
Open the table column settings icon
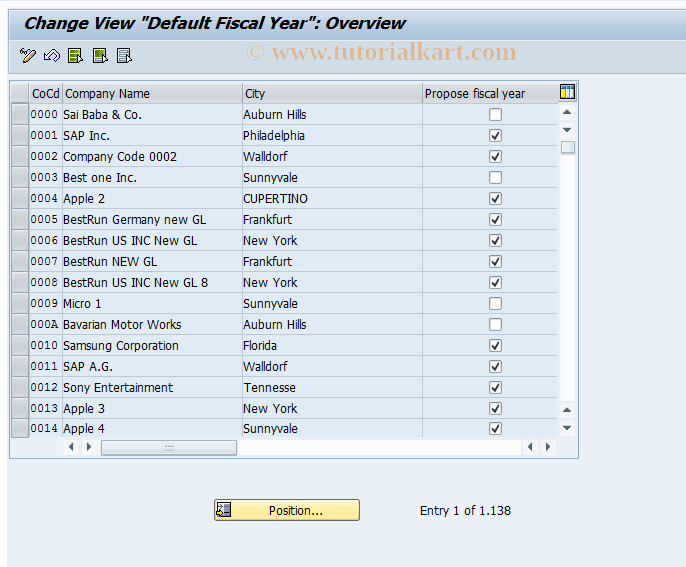point(567,92)
